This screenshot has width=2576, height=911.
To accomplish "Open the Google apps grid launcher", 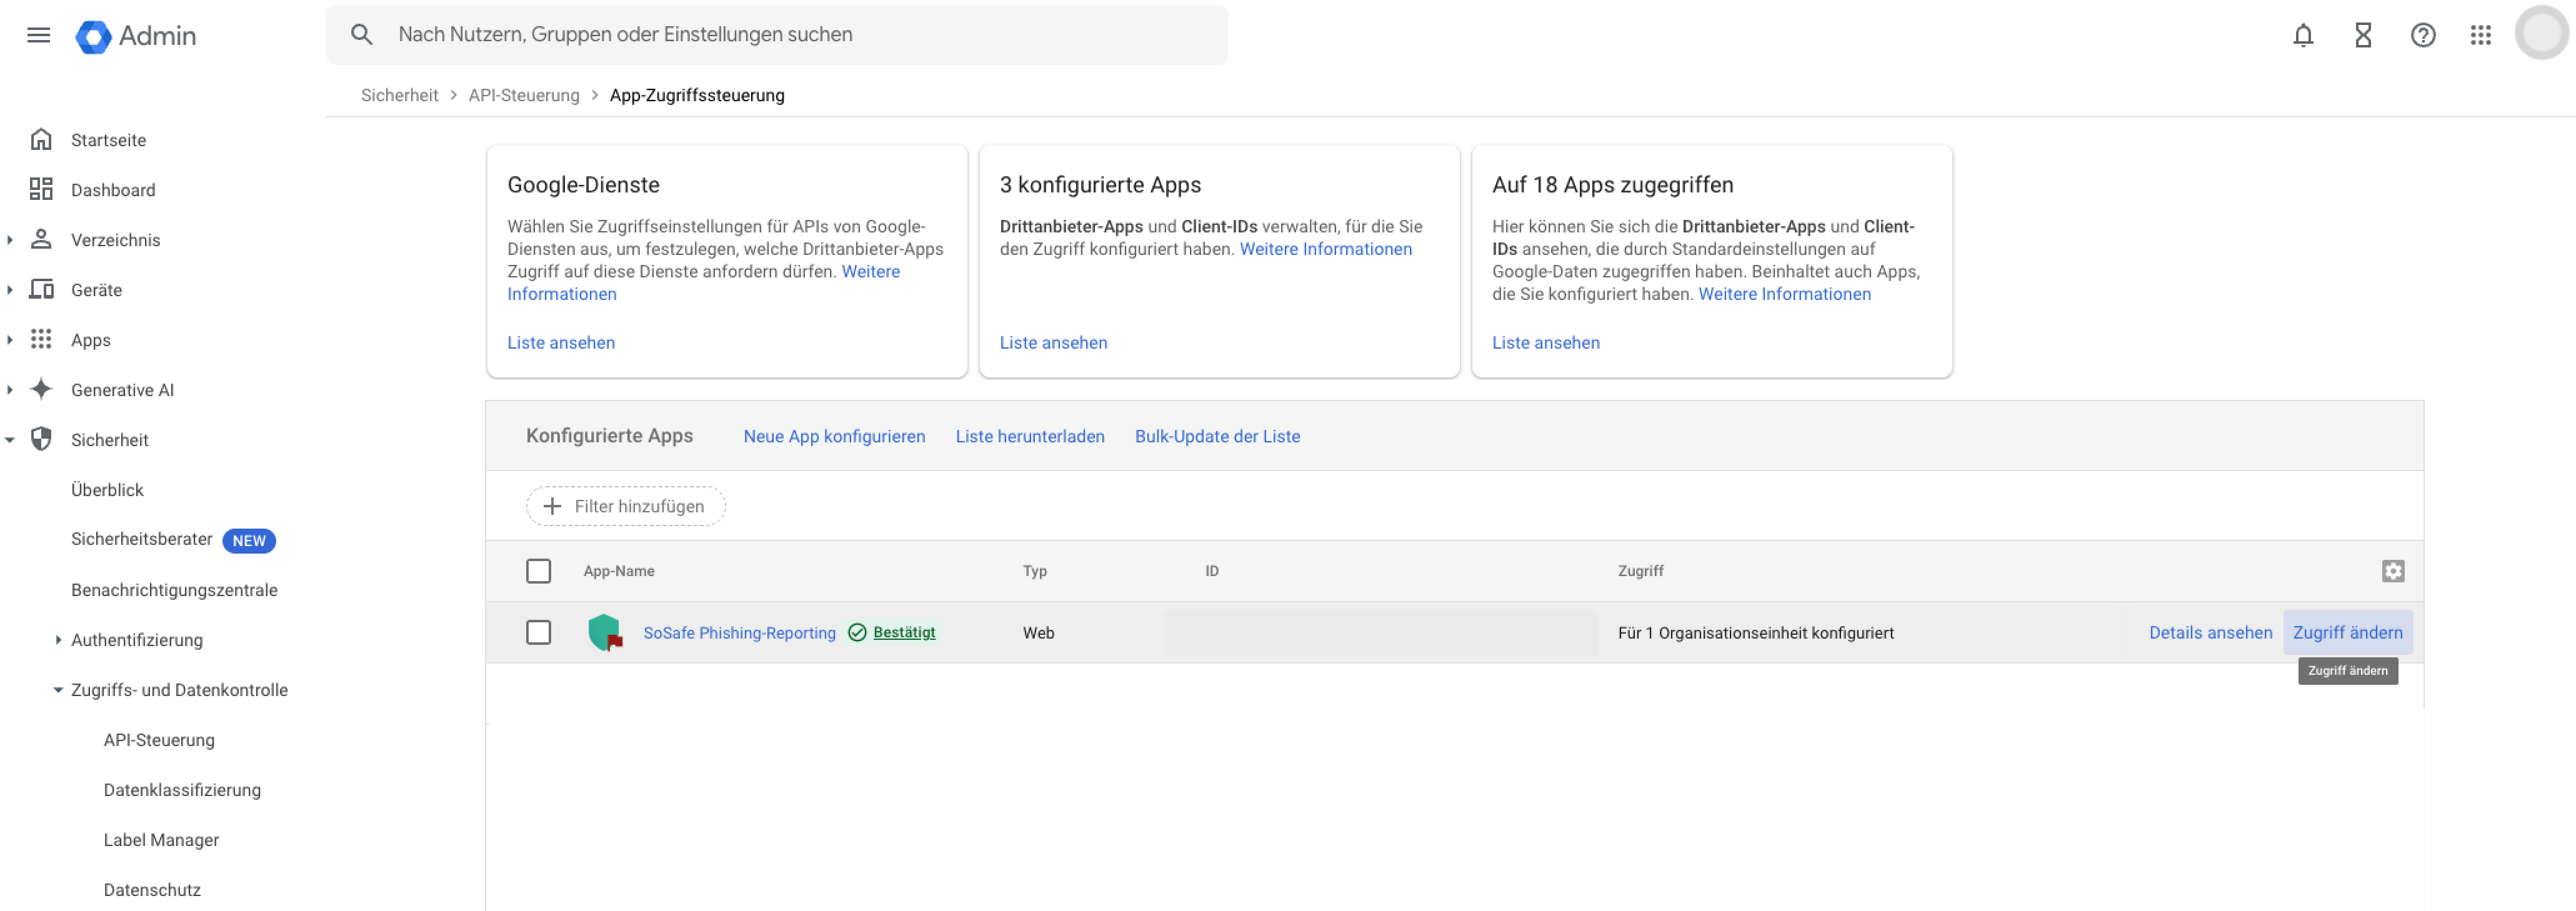I will pos(2481,35).
